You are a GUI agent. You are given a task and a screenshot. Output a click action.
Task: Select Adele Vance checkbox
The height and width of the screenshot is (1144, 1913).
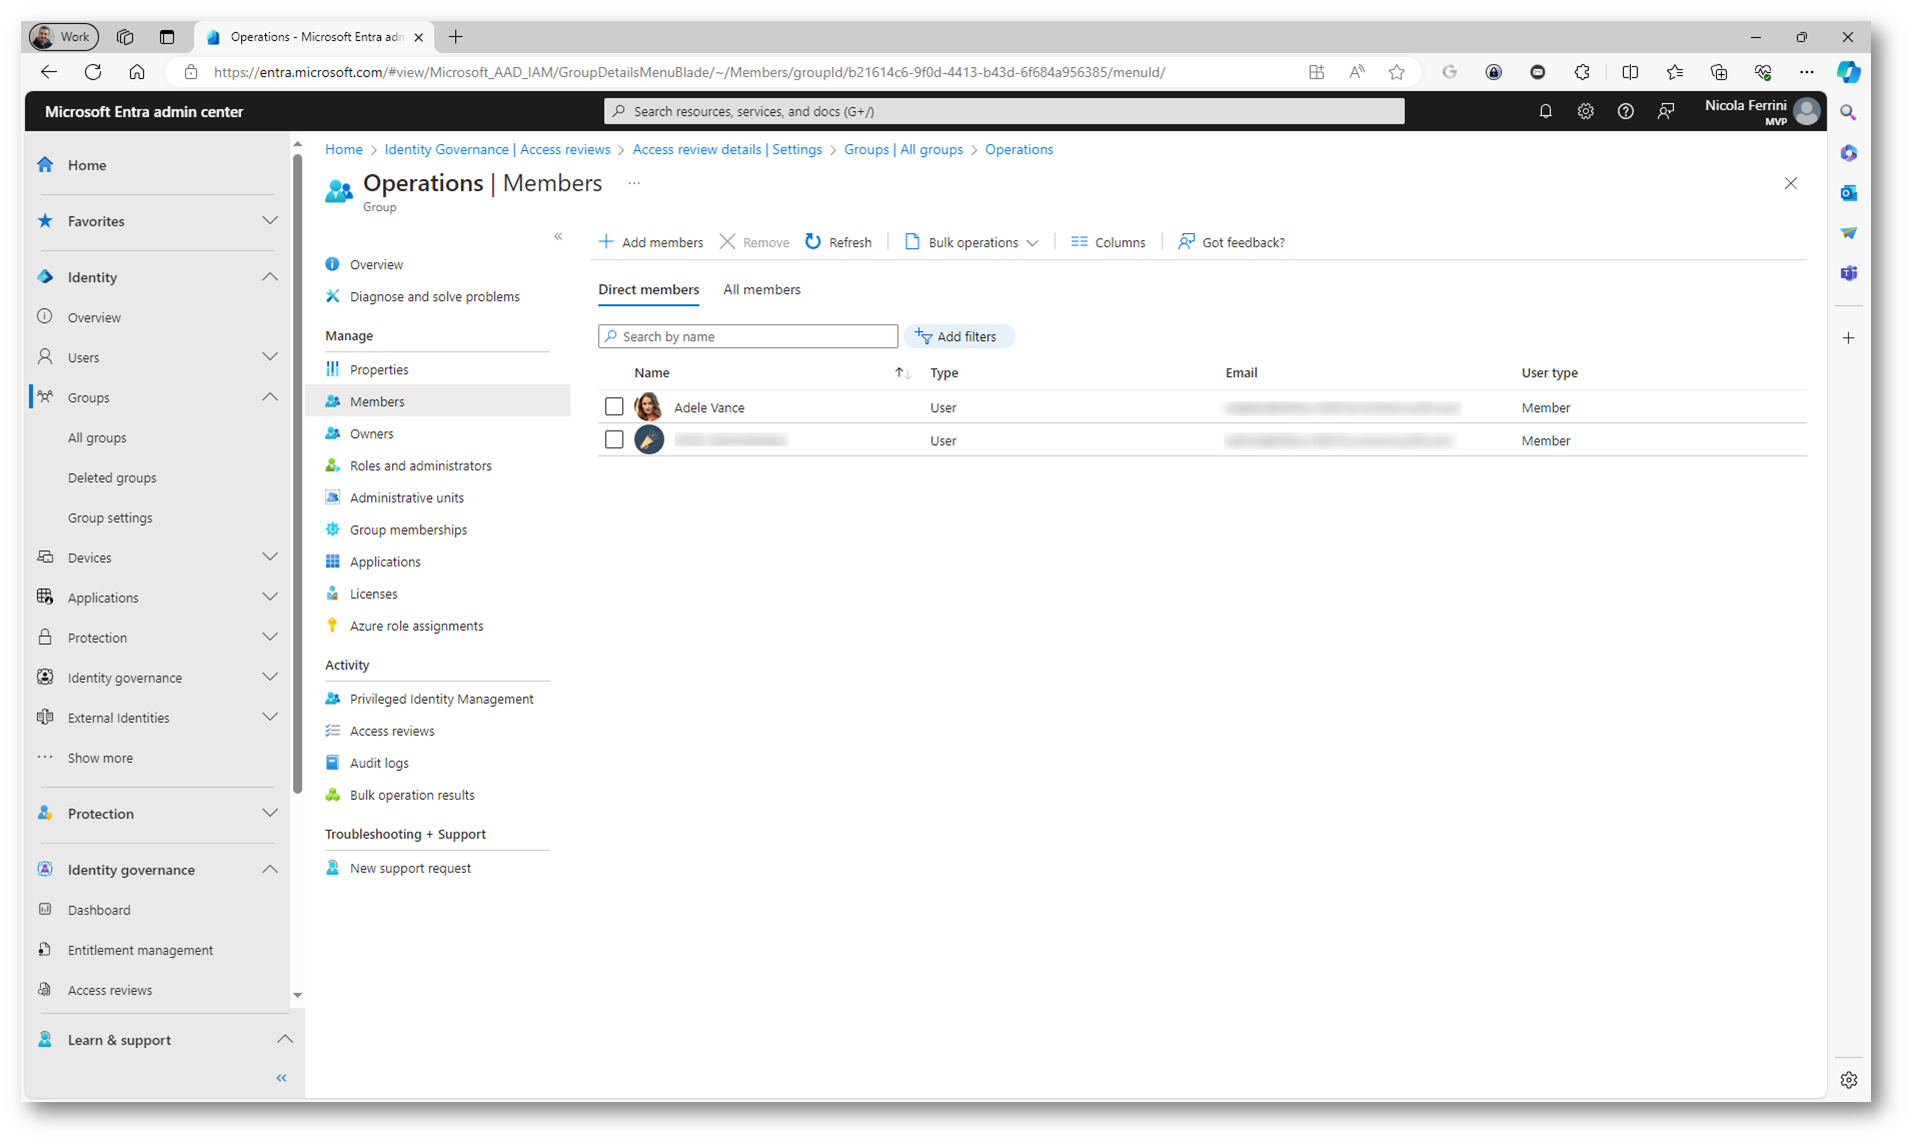(614, 407)
